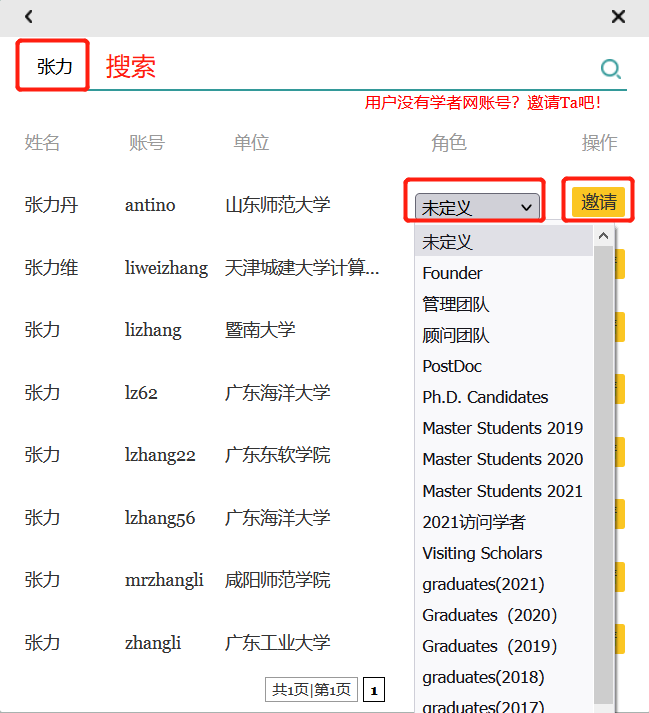
Task: Click the account name liweizhang
Action: click(166, 268)
